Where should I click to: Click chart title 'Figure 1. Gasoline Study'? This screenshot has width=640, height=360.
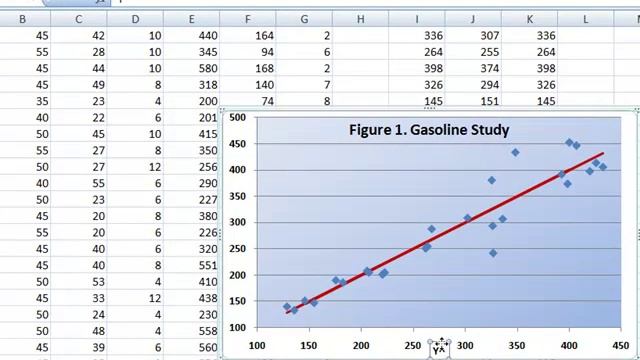pyautogui.click(x=429, y=130)
